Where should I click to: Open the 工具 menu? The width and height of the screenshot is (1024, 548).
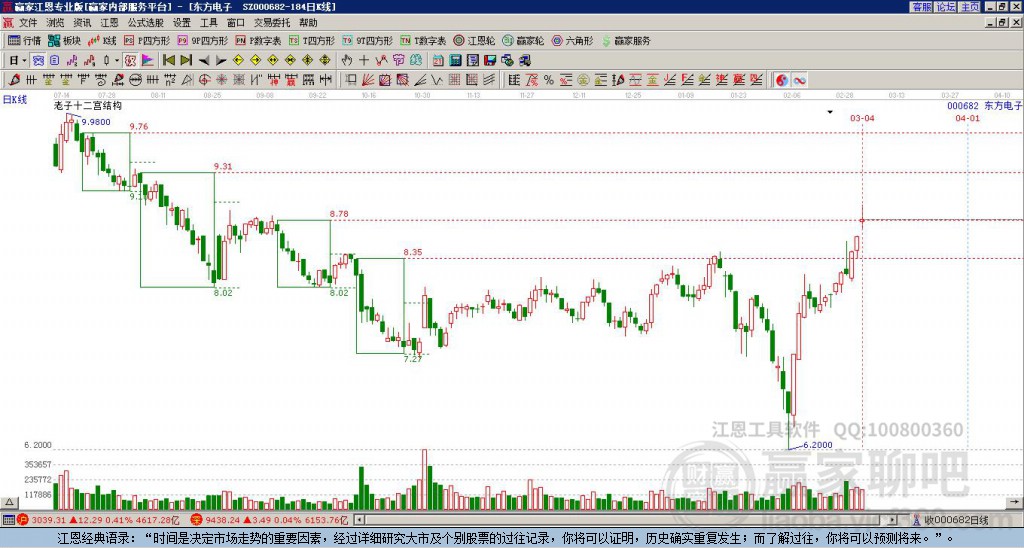(208, 22)
